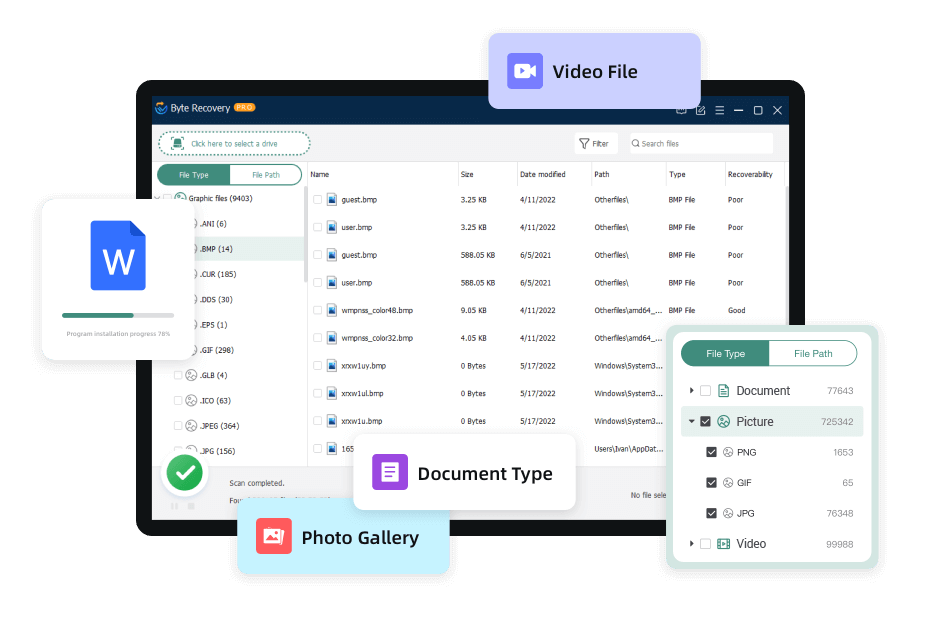Tick the checkbox for xrxw1uy.bmp
The image size is (941, 629).
point(317,366)
